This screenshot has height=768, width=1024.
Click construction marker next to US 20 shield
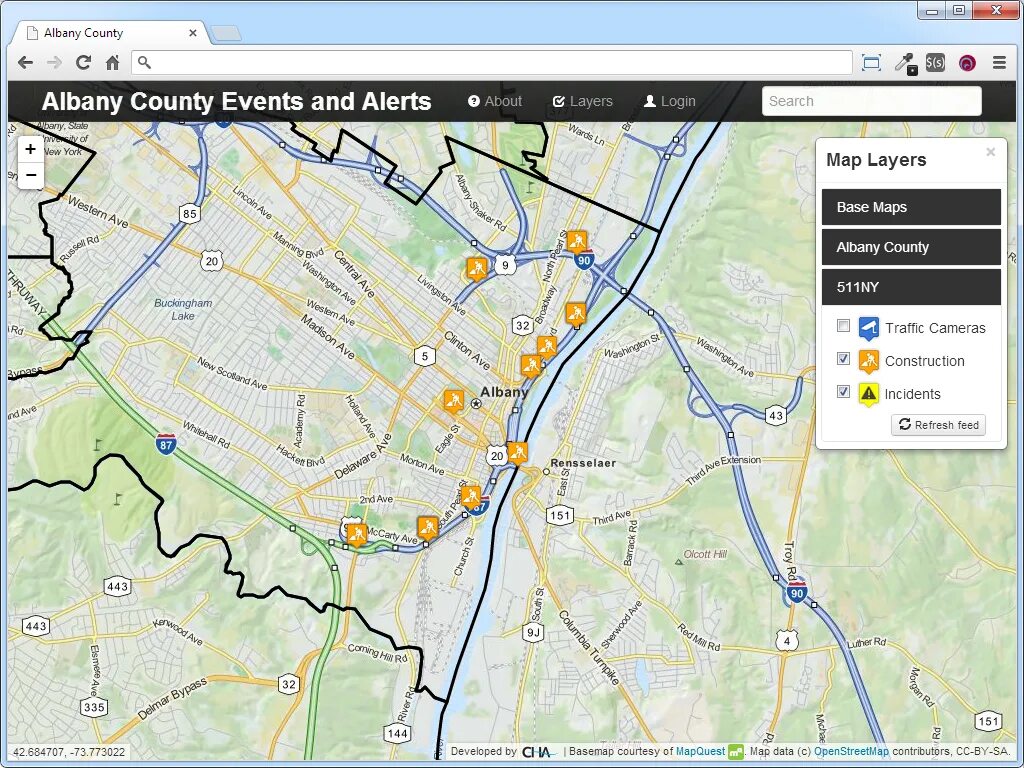(517, 452)
